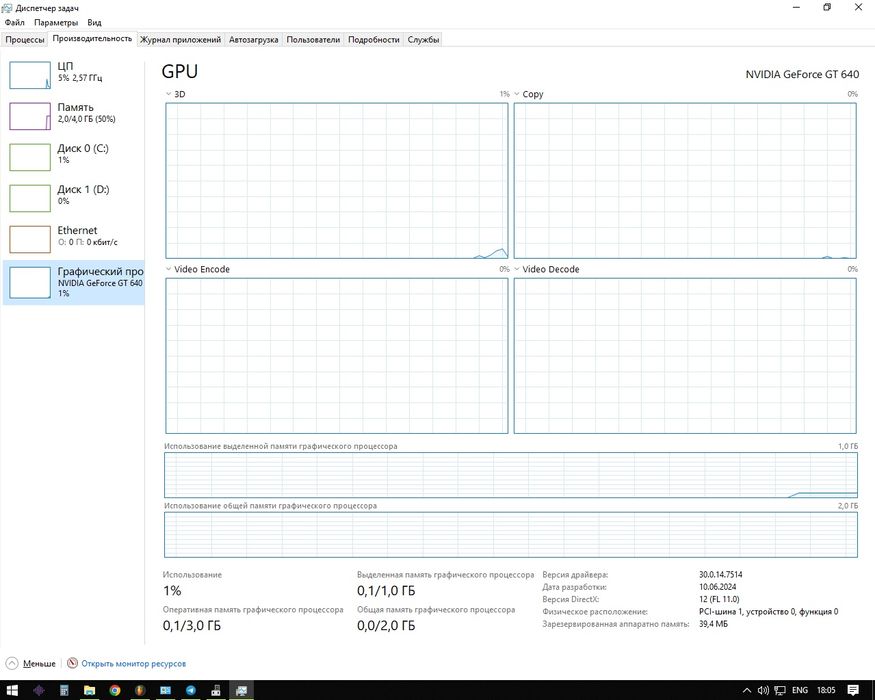Switch to the Подробности tab
This screenshot has height=700, width=875.
374,40
